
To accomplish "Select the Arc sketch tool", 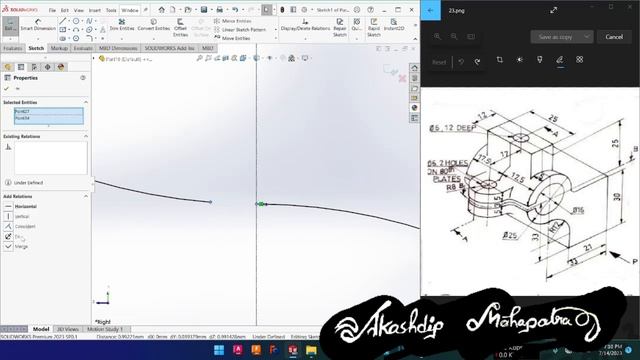I will 76,30.
